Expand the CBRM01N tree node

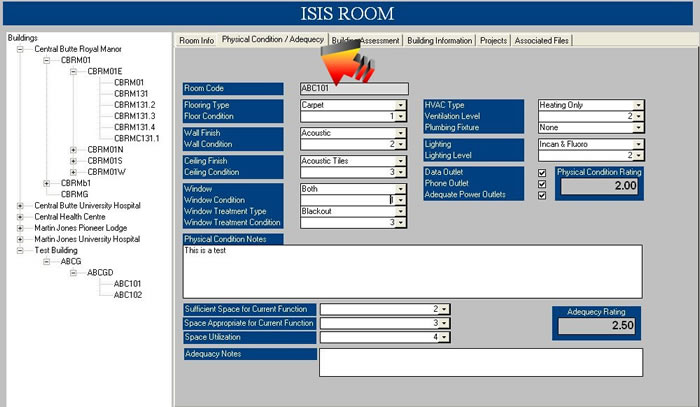coord(73,150)
